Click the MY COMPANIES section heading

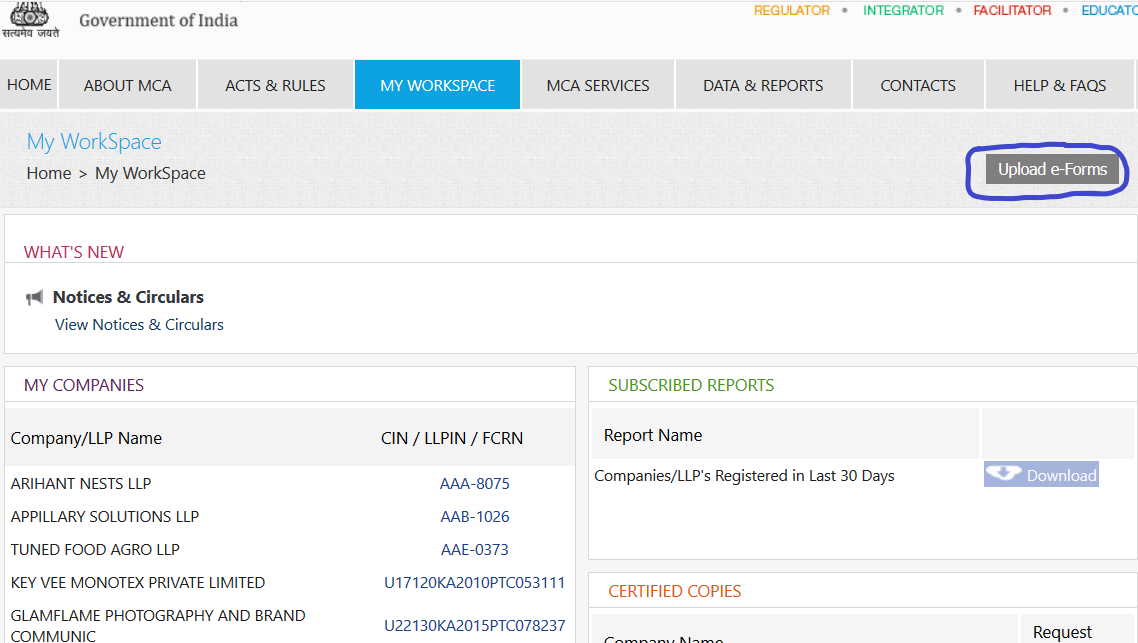click(83, 385)
